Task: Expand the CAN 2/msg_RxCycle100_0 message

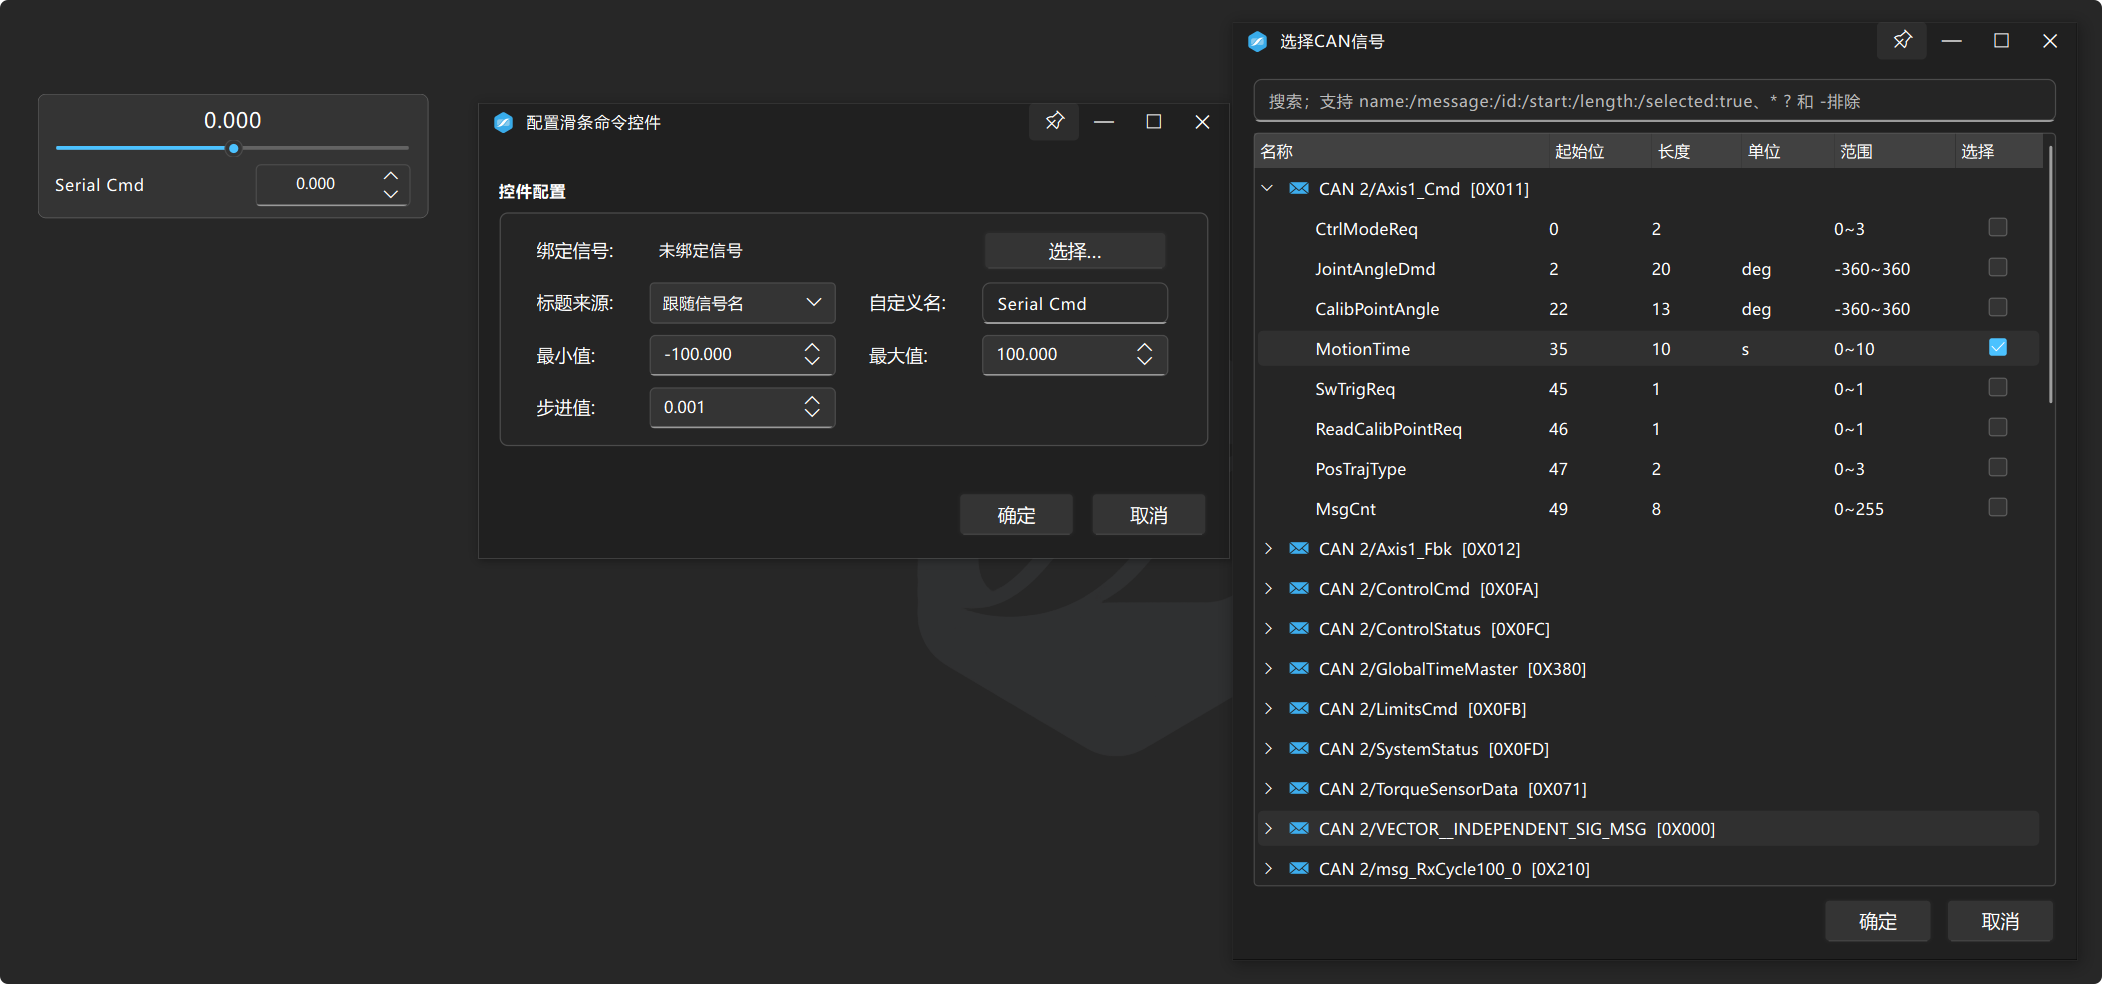Action: tap(1268, 868)
